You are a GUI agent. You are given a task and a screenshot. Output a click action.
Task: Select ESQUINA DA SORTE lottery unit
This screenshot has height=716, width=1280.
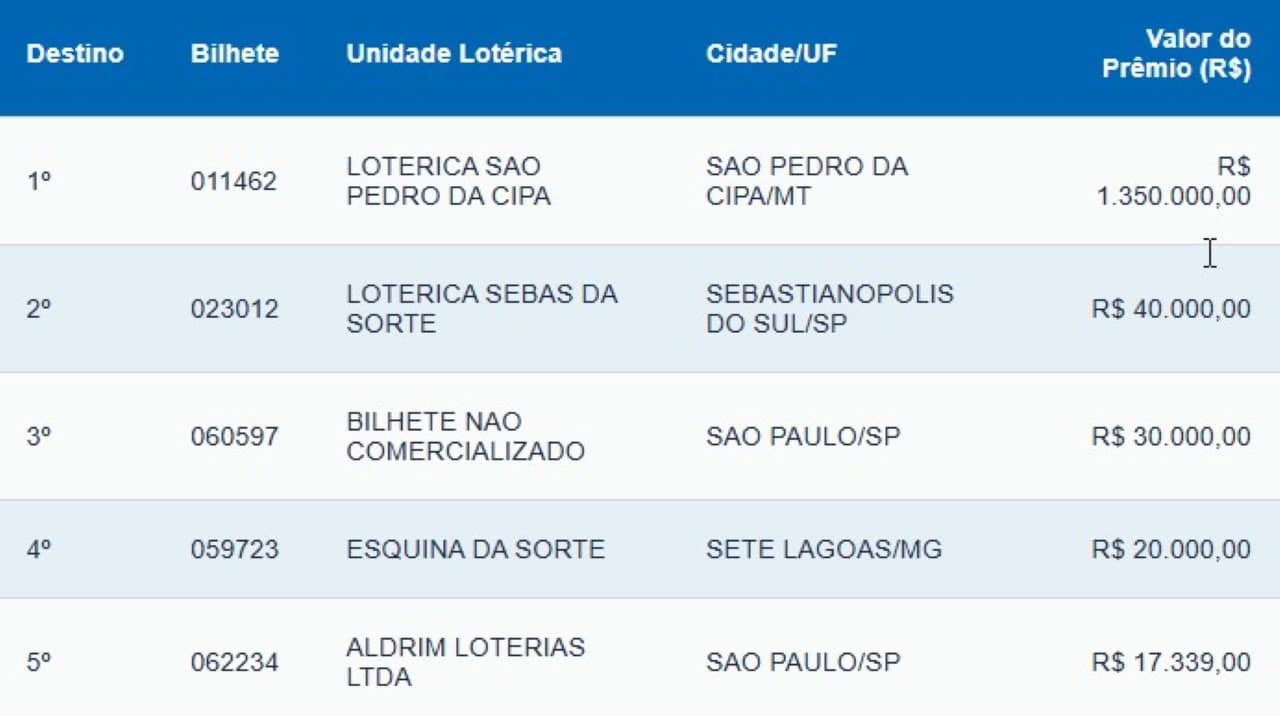coord(475,550)
